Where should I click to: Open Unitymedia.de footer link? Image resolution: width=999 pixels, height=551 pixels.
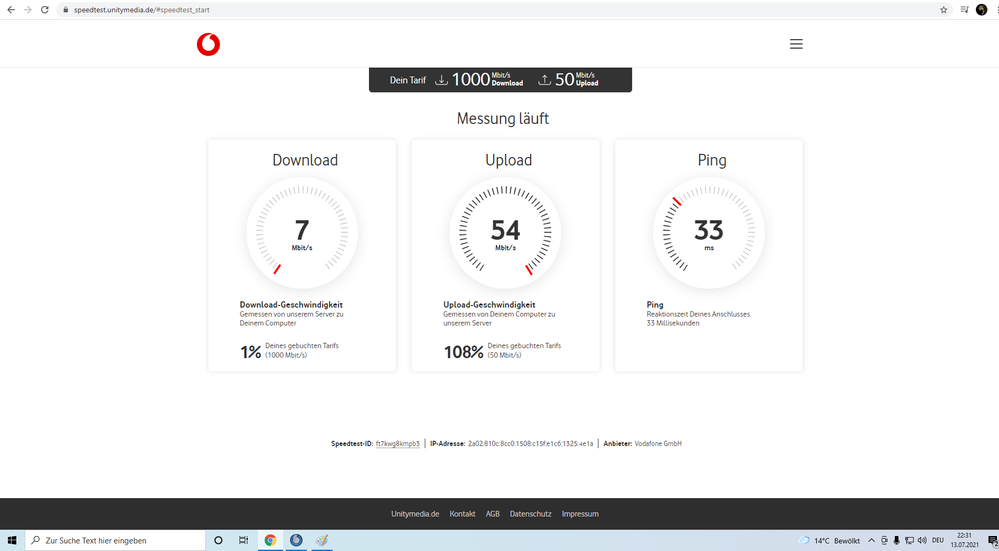click(415, 514)
